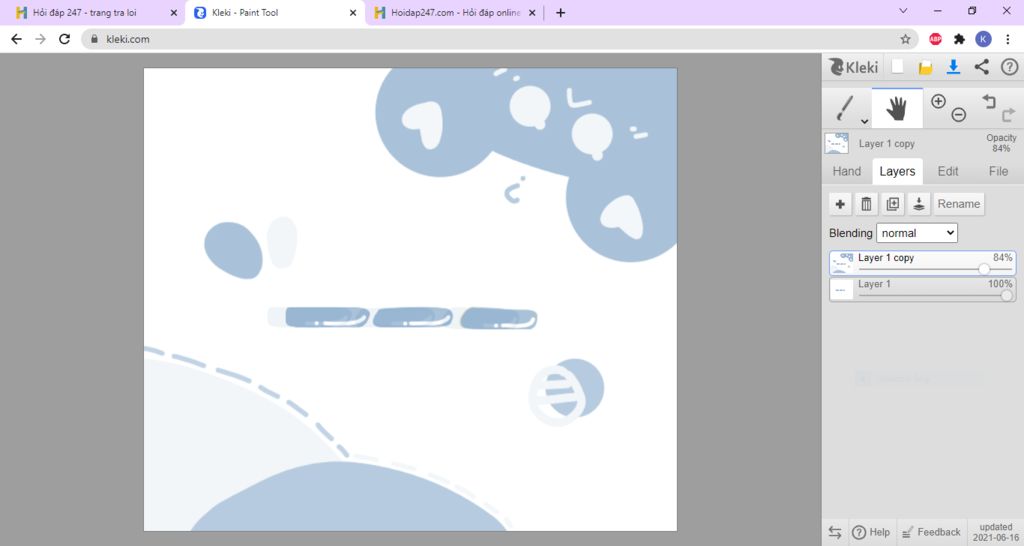Zoom out with the minus magnifier
This screenshot has height=546, width=1024.
pos(958,115)
